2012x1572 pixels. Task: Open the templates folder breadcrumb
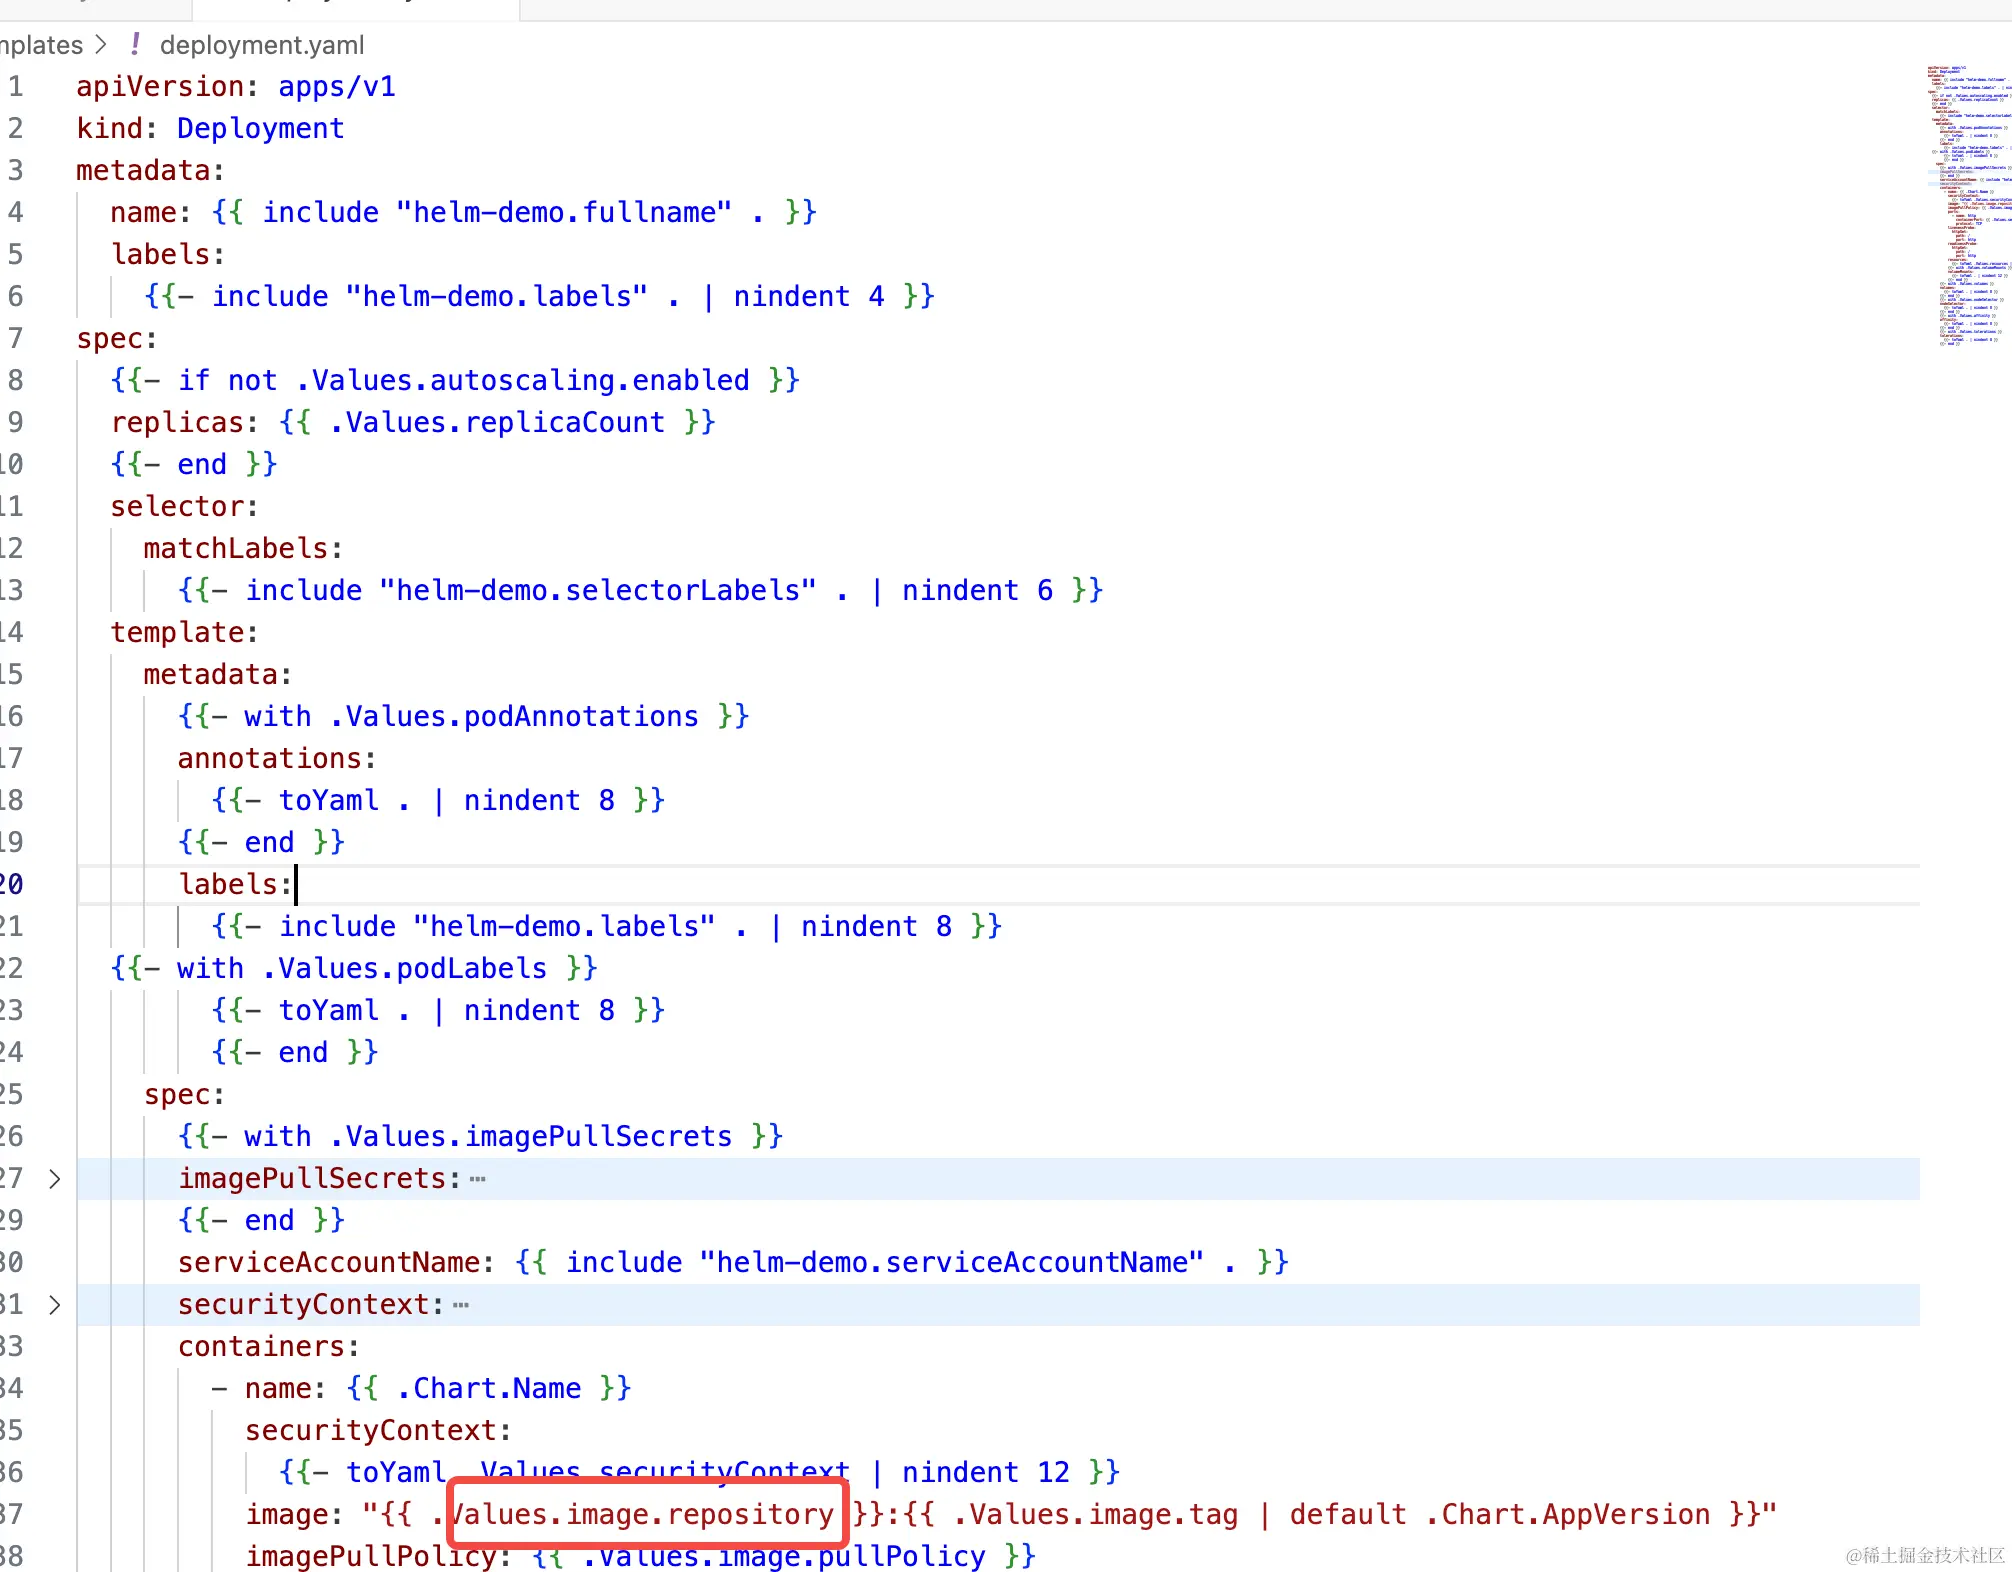coord(40,45)
